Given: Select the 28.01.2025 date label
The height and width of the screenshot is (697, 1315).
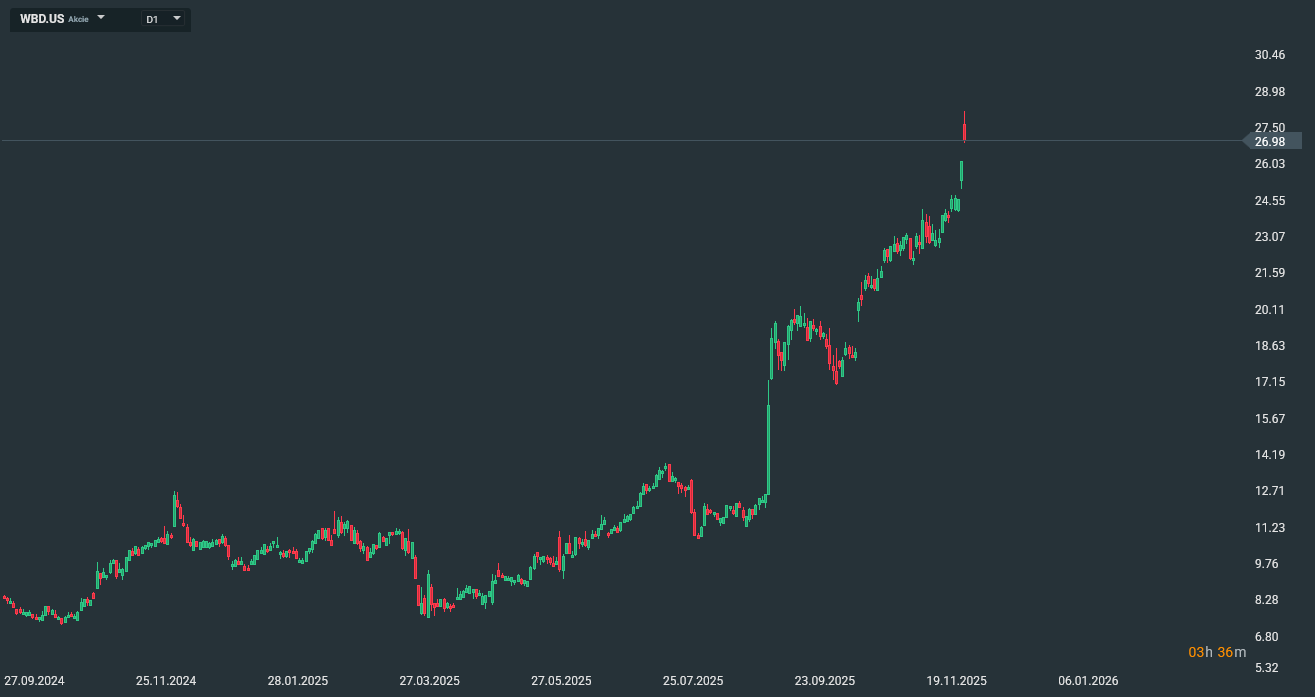Looking at the screenshot, I should tap(298, 681).
